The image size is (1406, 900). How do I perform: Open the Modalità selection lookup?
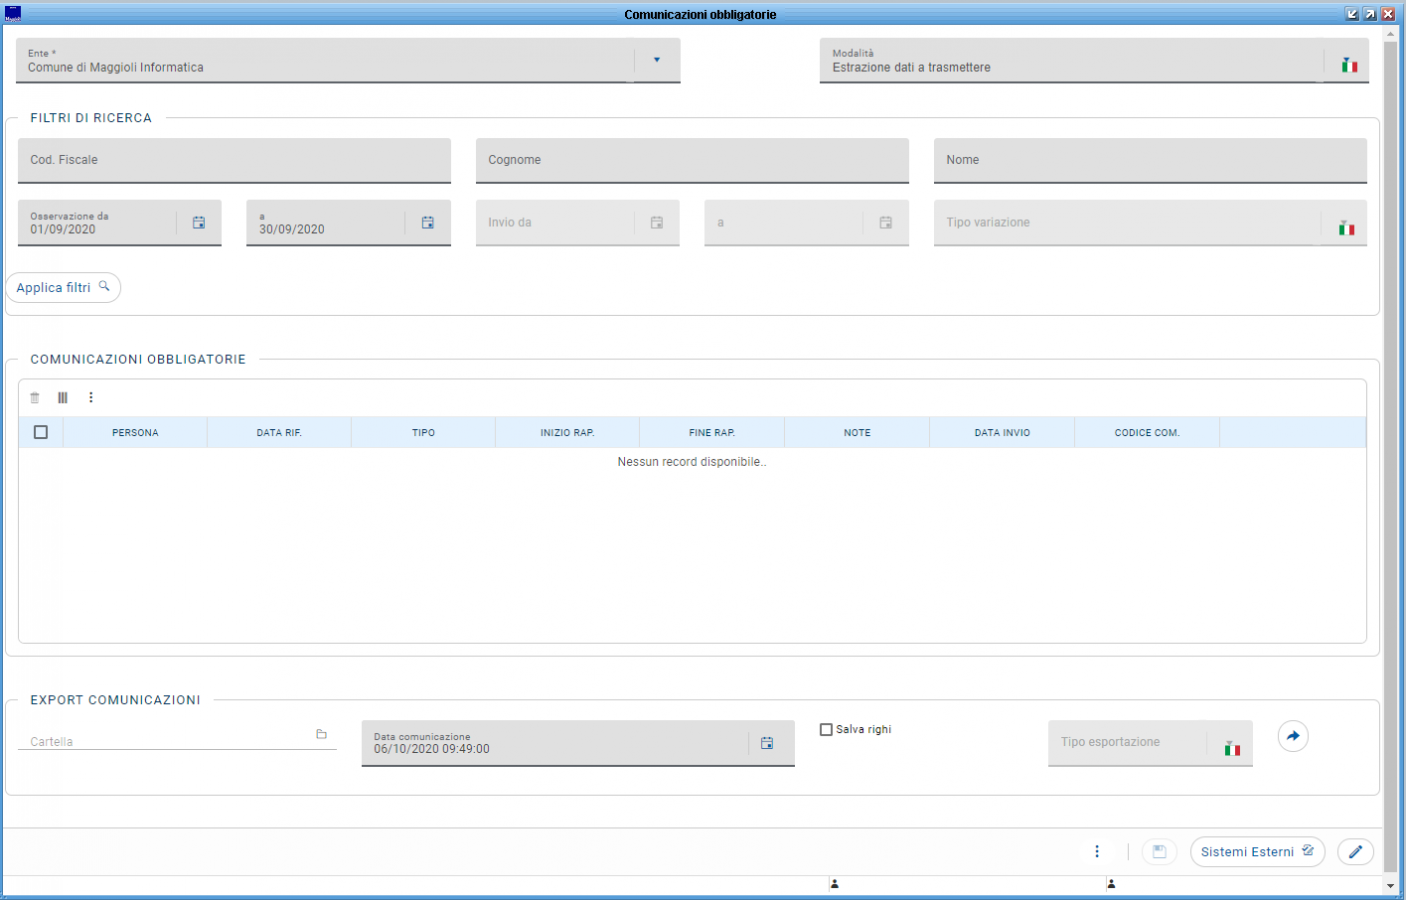pos(1349,65)
